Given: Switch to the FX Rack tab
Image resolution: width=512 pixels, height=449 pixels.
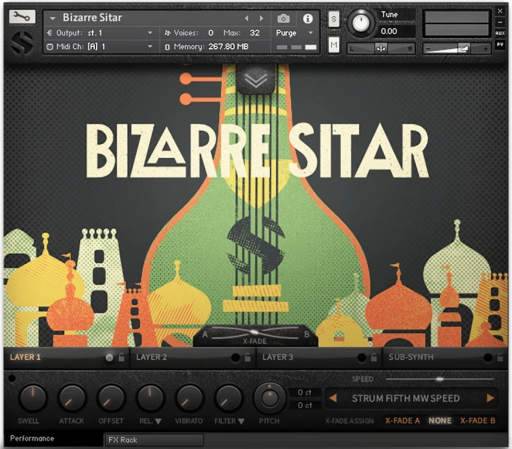Looking at the screenshot, I should click(154, 440).
